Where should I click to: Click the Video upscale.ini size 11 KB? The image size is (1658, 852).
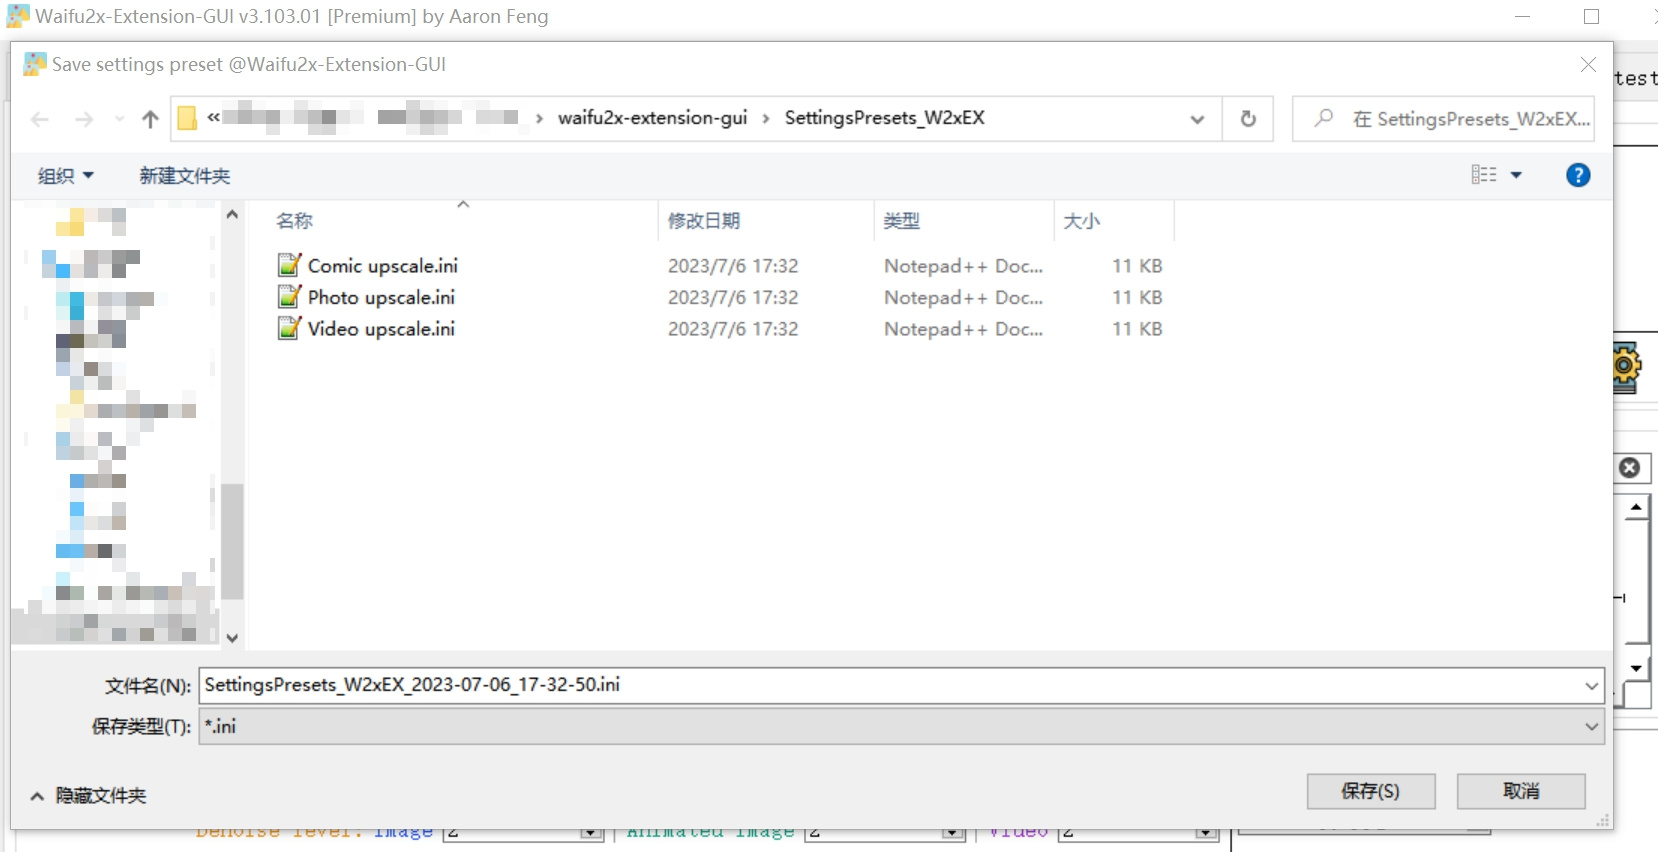point(1137,329)
